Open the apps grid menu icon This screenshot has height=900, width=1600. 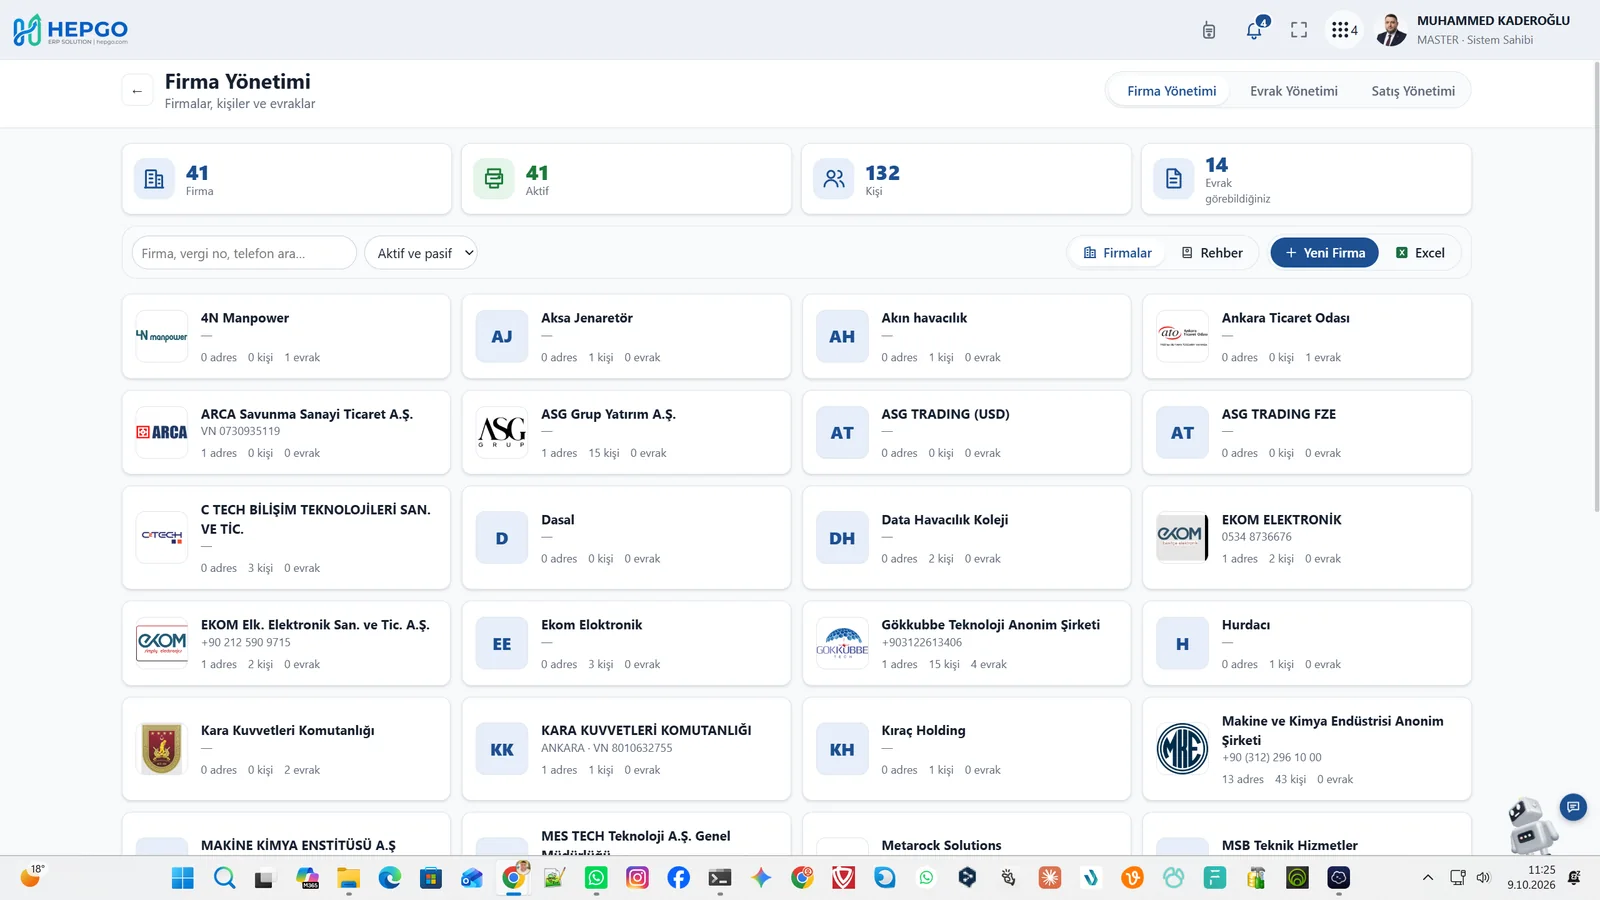point(1344,30)
